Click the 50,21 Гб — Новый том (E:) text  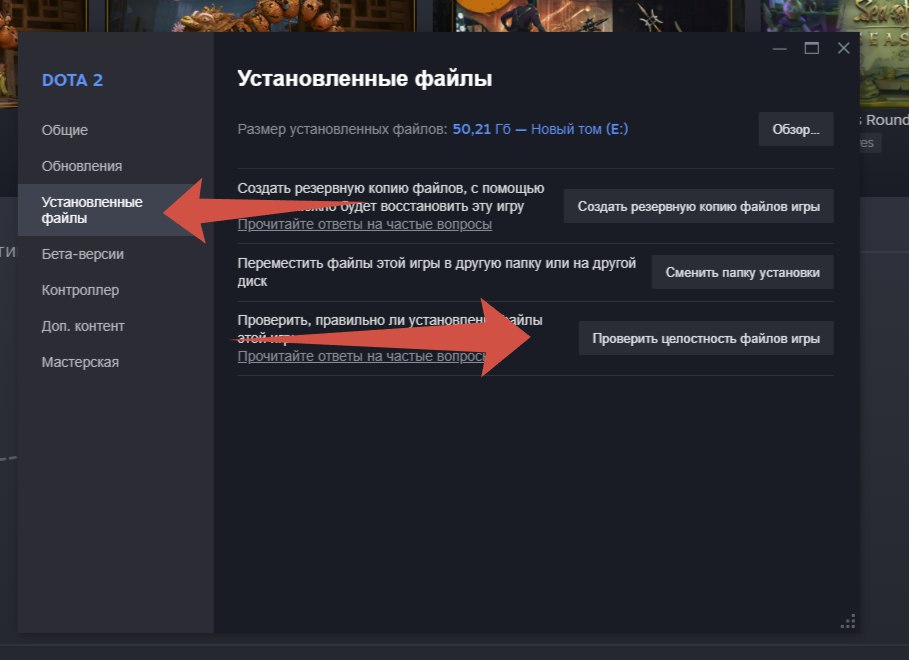click(x=540, y=129)
